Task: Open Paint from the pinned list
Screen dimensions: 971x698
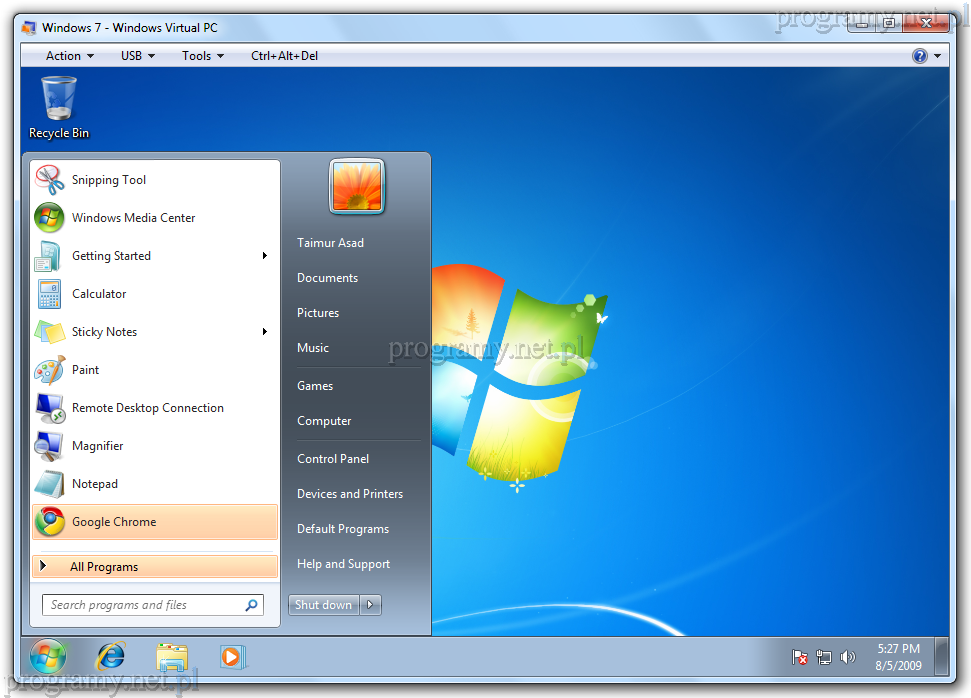Action: (x=85, y=370)
